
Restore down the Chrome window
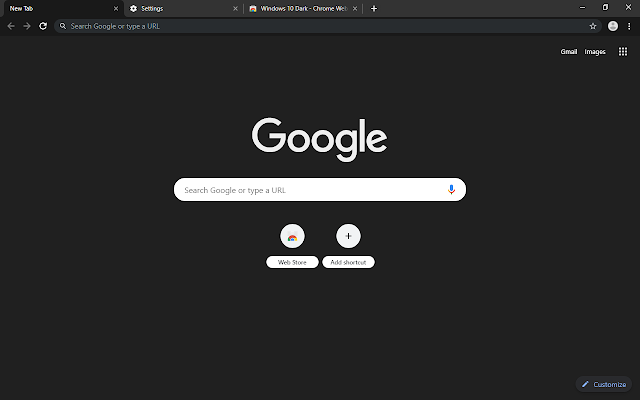click(605, 7)
